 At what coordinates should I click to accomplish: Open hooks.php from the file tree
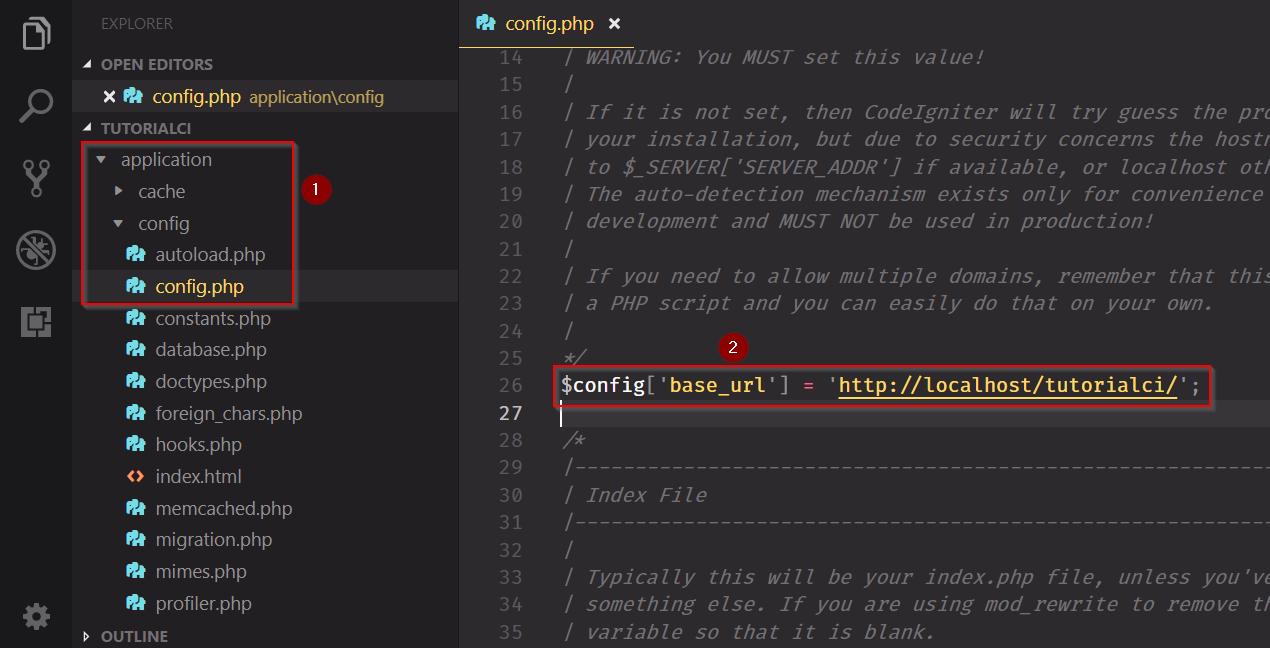(x=198, y=445)
